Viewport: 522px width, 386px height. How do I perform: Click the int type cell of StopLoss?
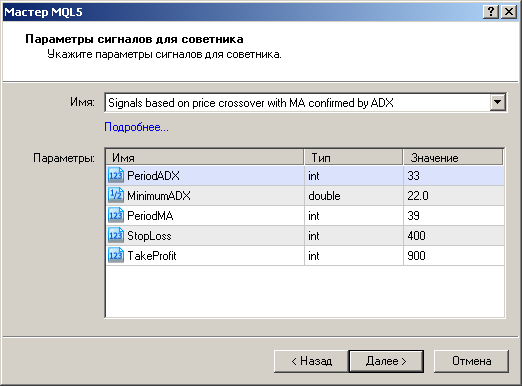coord(354,236)
